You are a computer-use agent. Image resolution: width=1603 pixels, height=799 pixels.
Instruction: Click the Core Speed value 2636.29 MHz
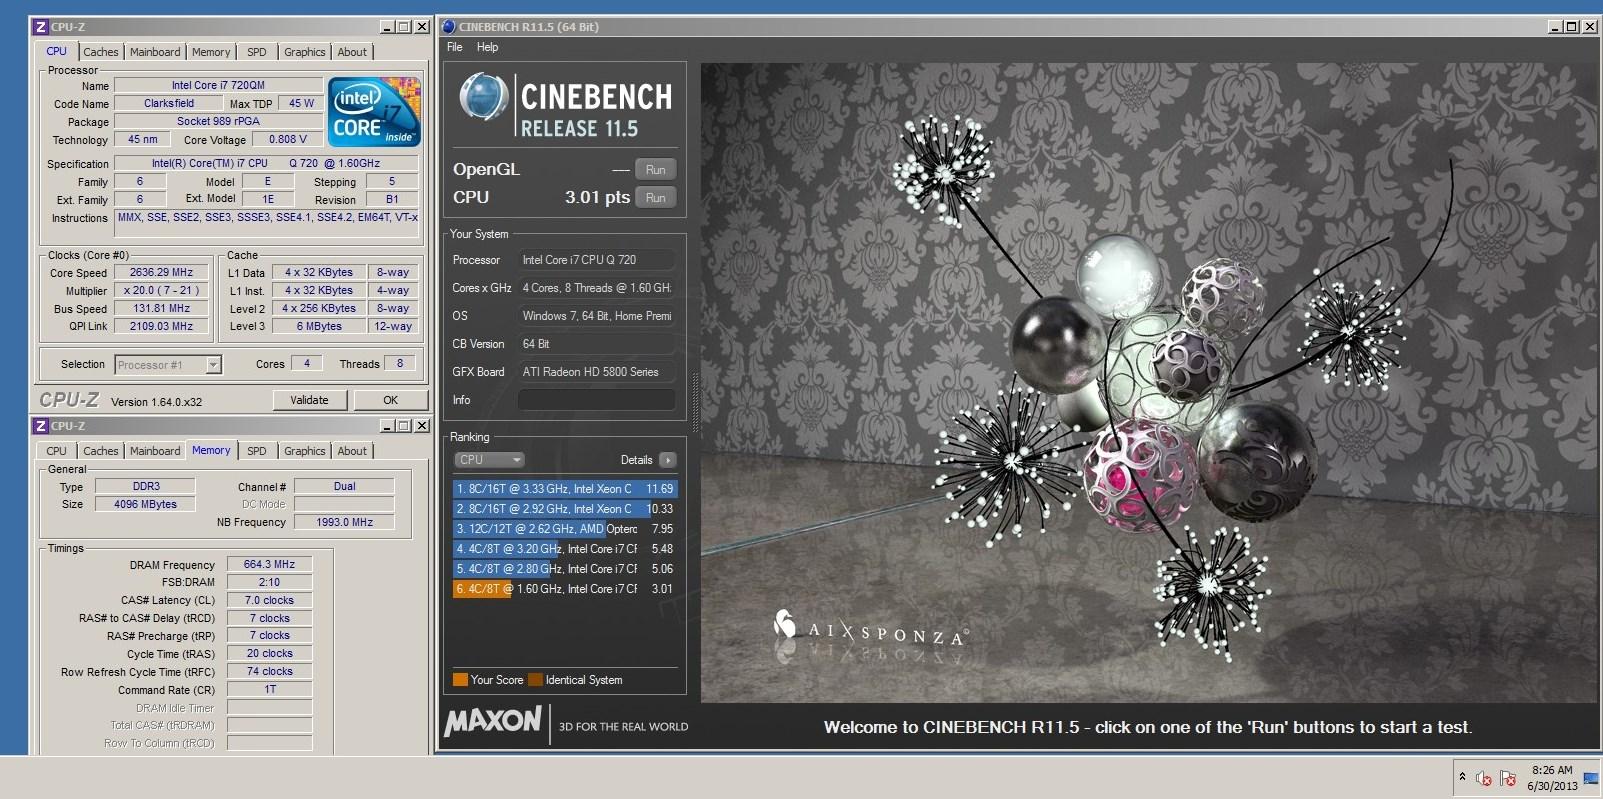coord(161,272)
